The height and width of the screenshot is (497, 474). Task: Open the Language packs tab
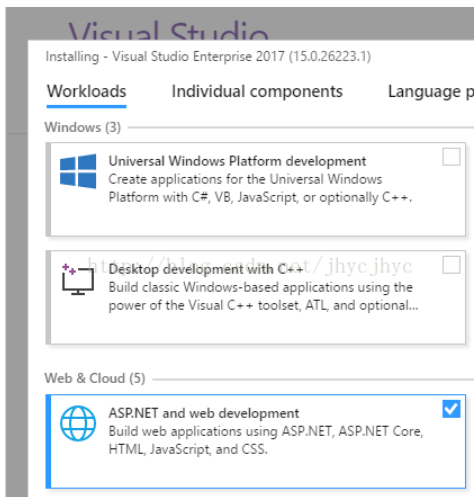[x=431, y=91]
